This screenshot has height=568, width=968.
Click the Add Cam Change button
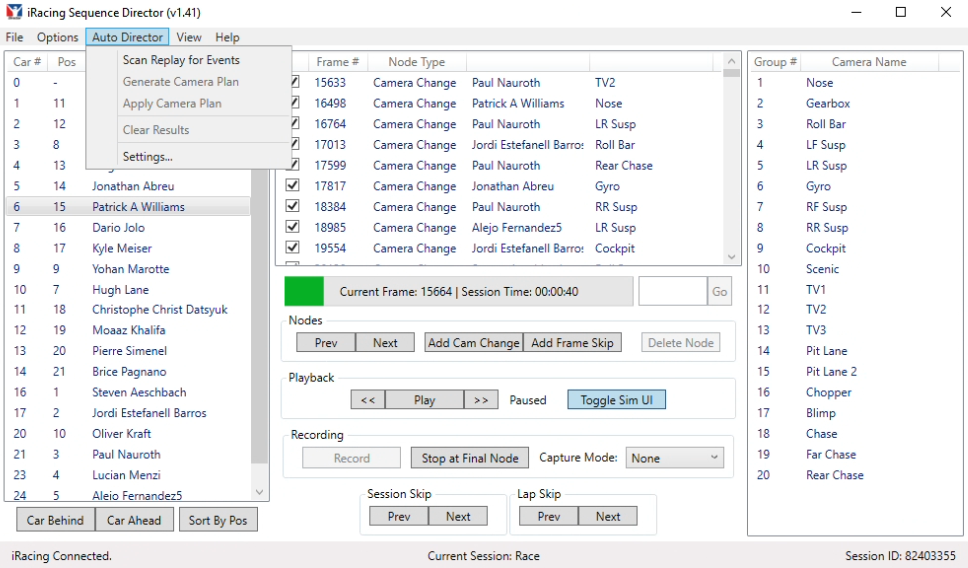click(x=473, y=343)
